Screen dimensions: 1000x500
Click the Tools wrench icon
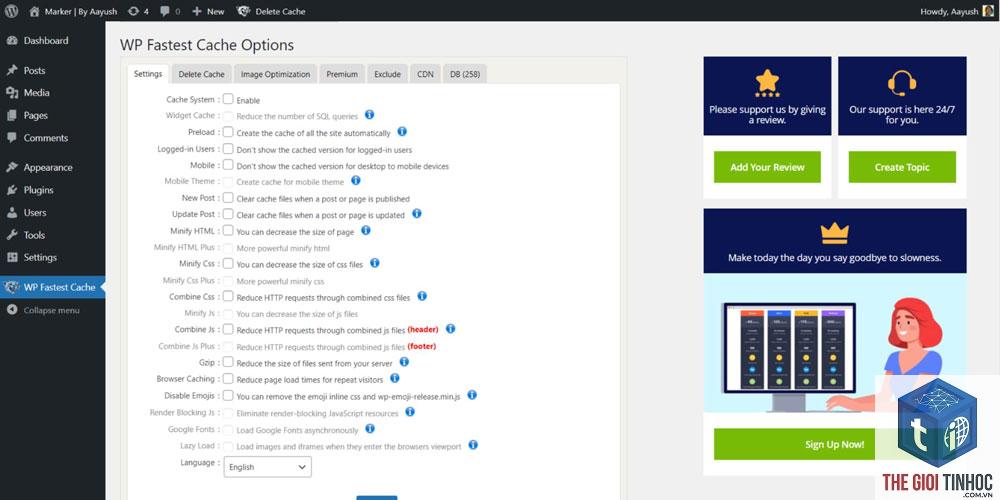pyautogui.click(x=11, y=235)
